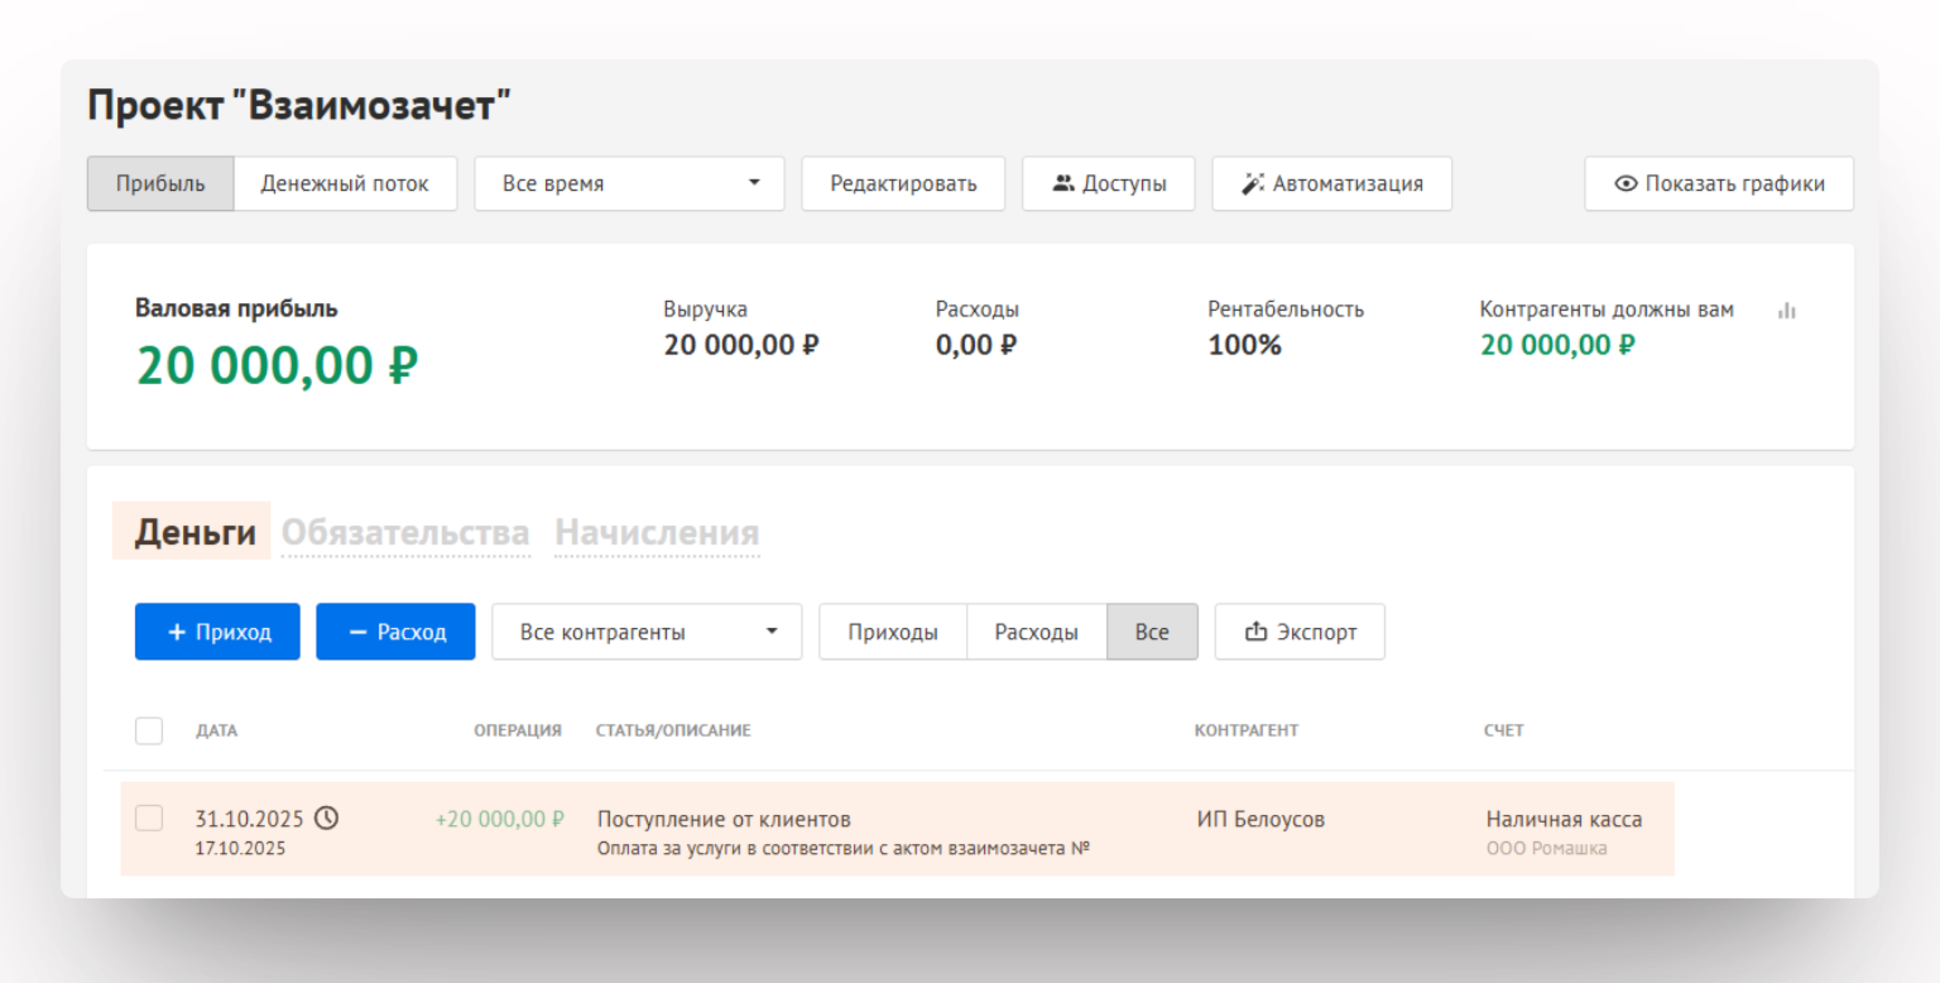1940x983 pixels.
Task: Click the bar chart icon near Контрагенты
Action: point(1787,311)
